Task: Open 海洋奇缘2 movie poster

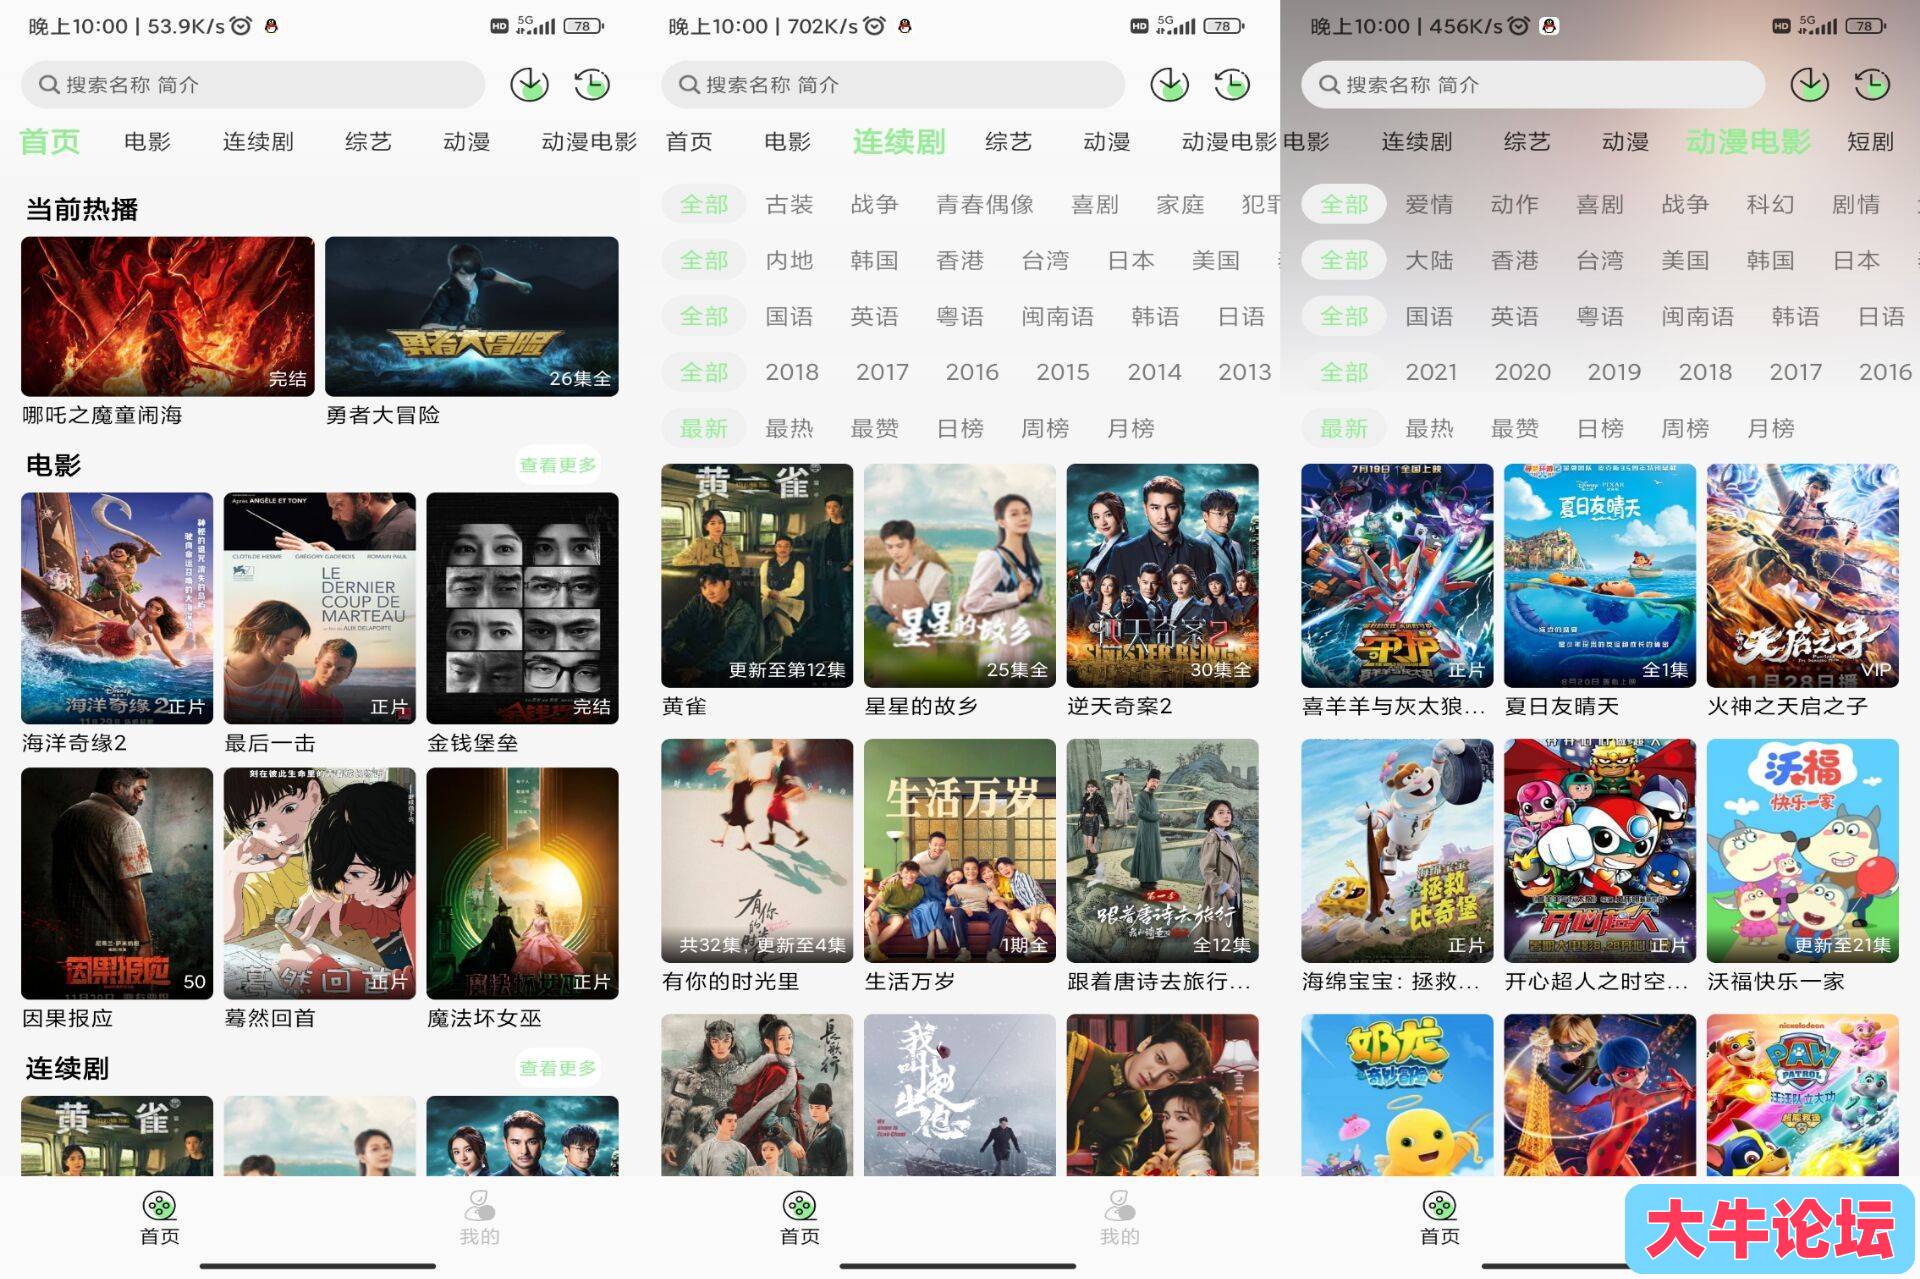Action: point(117,608)
